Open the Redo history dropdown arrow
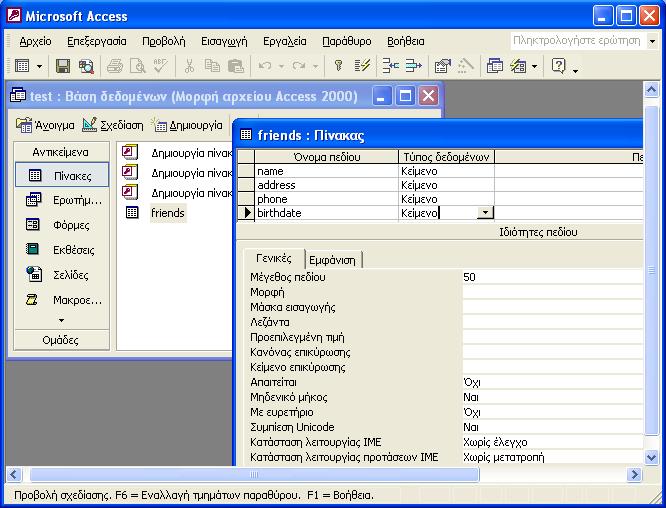Viewport: 666px width, 508px height. point(315,66)
